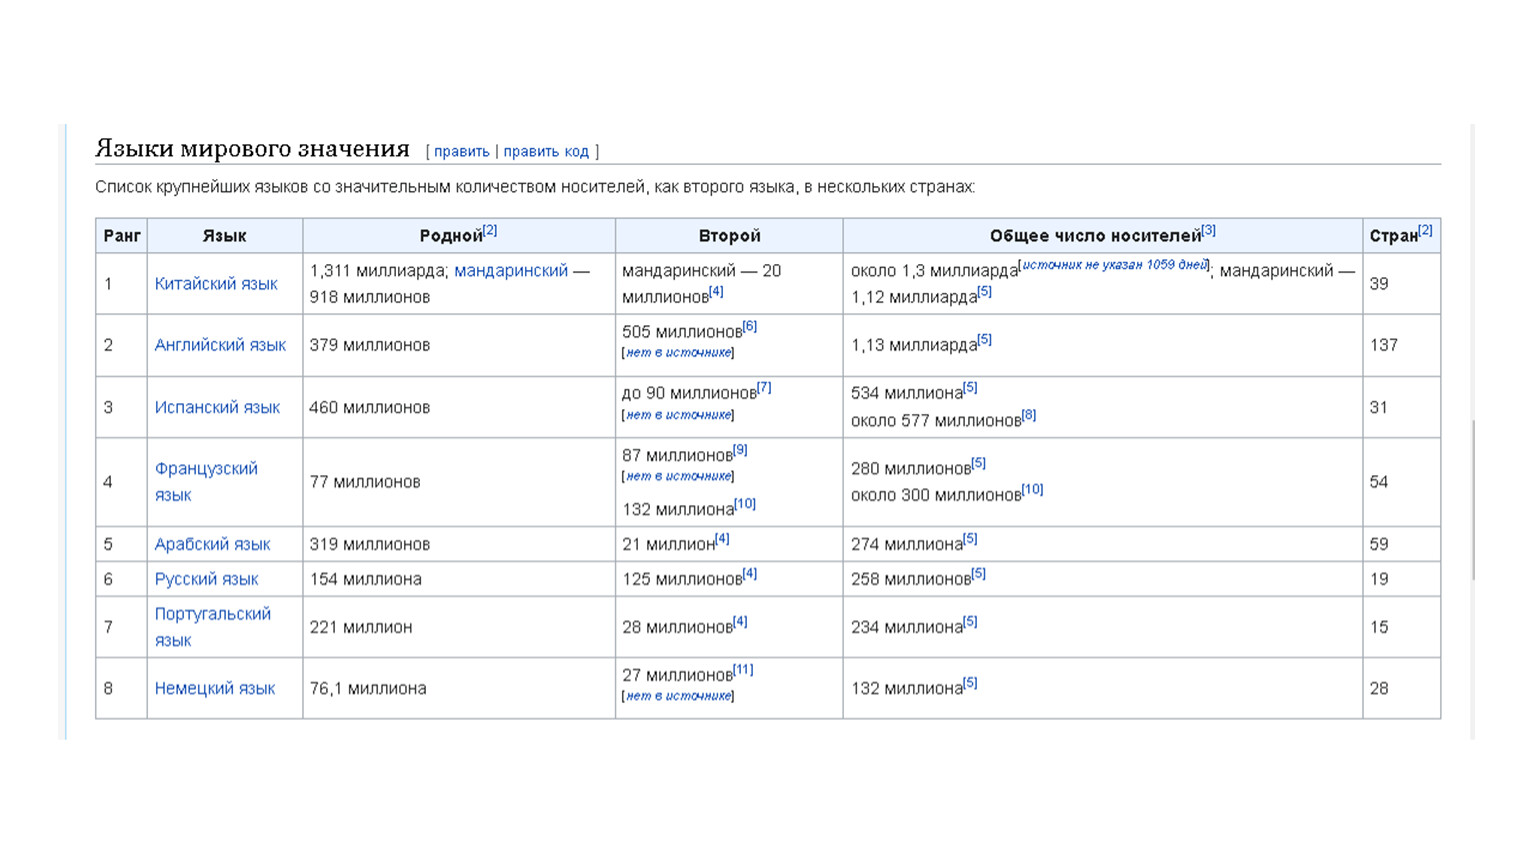Open footnote [11] after '27 миллионов'
This screenshot has width=1533, height=864.
pyautogui.click(x=743, y=670)
